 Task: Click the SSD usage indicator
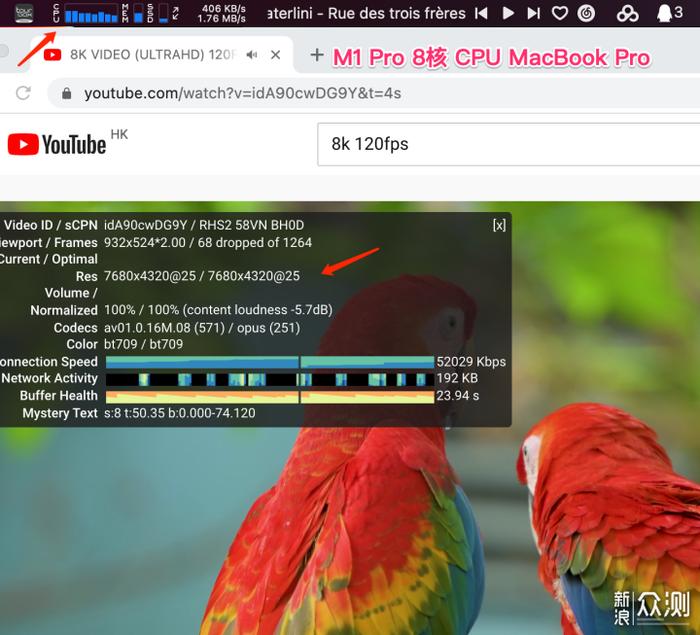(x=163, y=13)
